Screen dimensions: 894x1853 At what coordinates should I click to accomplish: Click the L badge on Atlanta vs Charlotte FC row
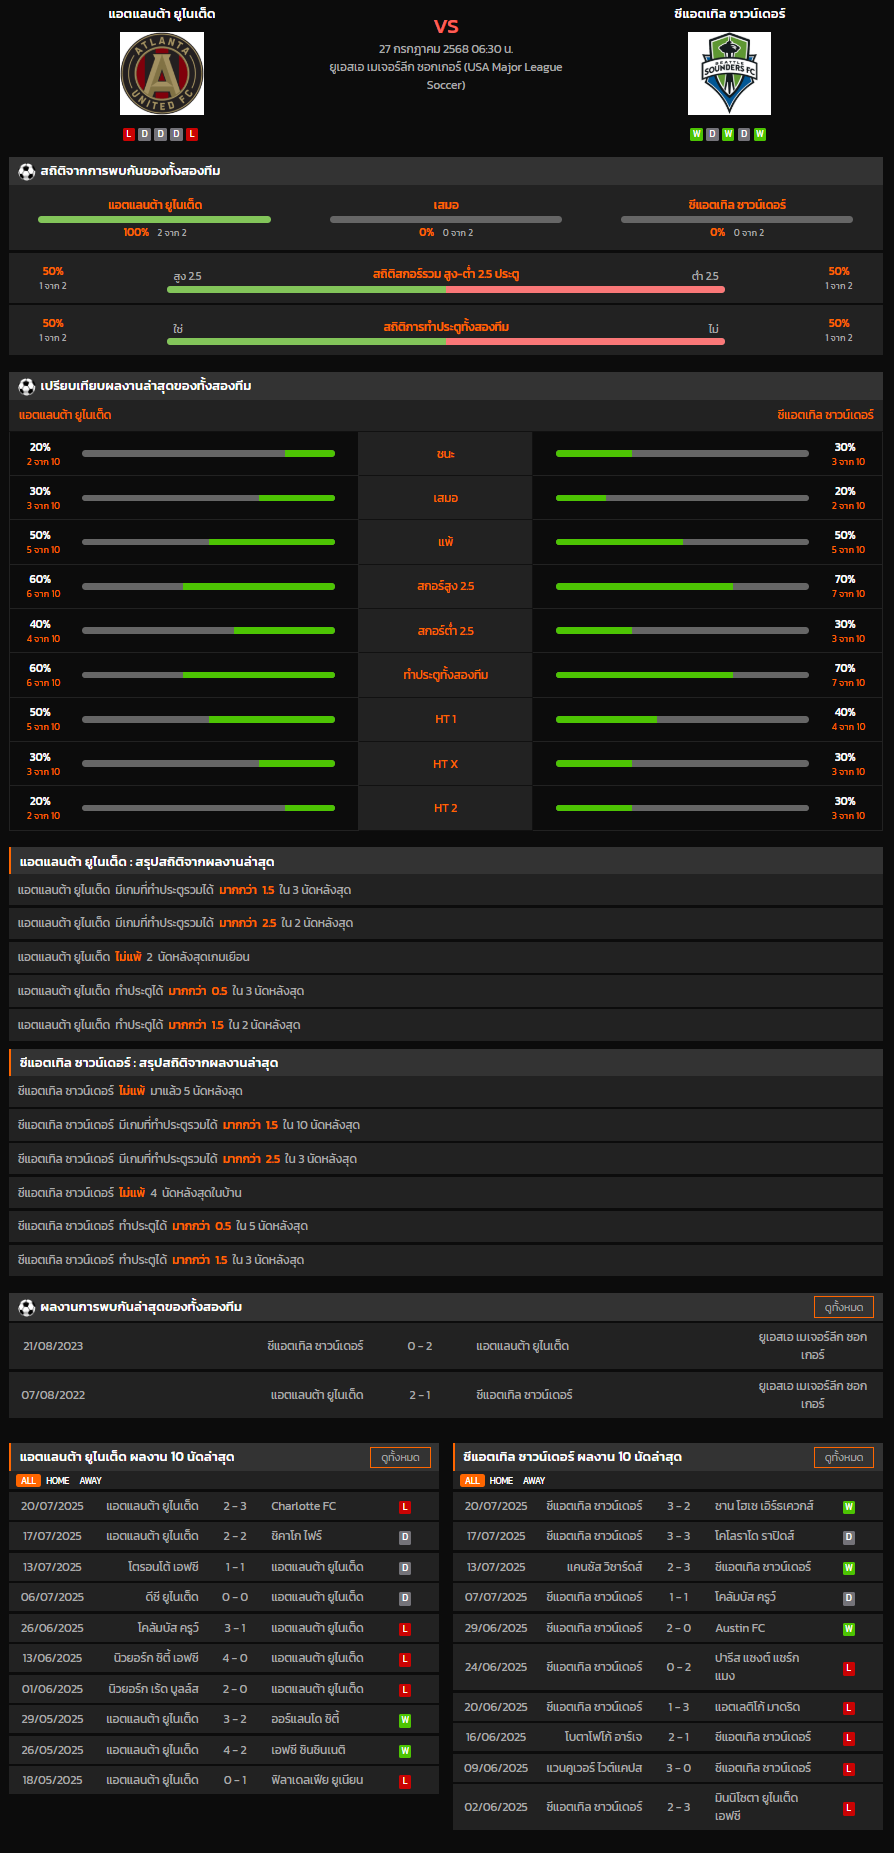click(x=405, y=1507)
